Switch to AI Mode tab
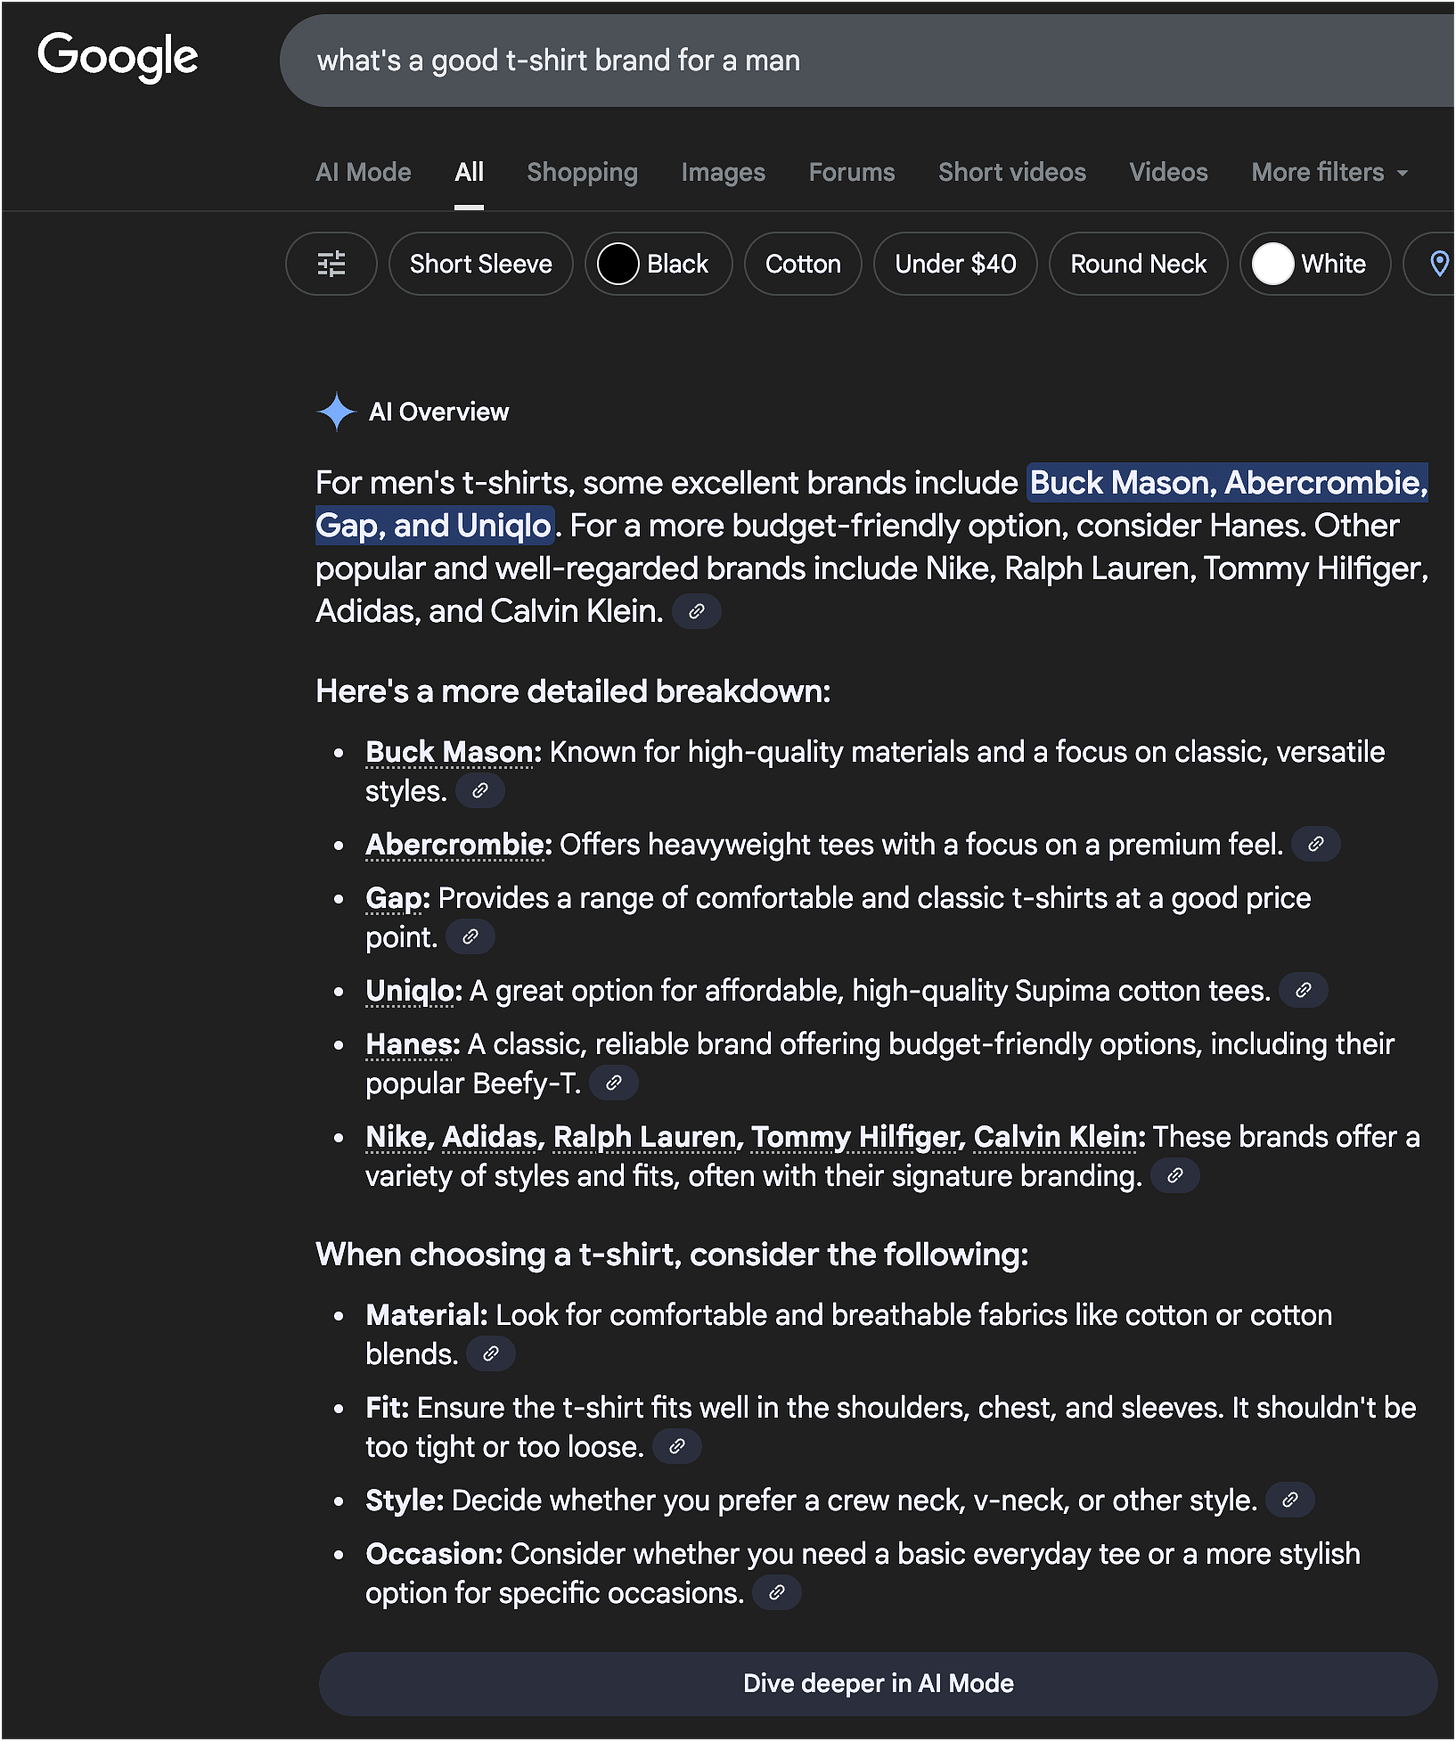The height and width of the screenshot is (1741, 1456). click(x=364, y=173)
